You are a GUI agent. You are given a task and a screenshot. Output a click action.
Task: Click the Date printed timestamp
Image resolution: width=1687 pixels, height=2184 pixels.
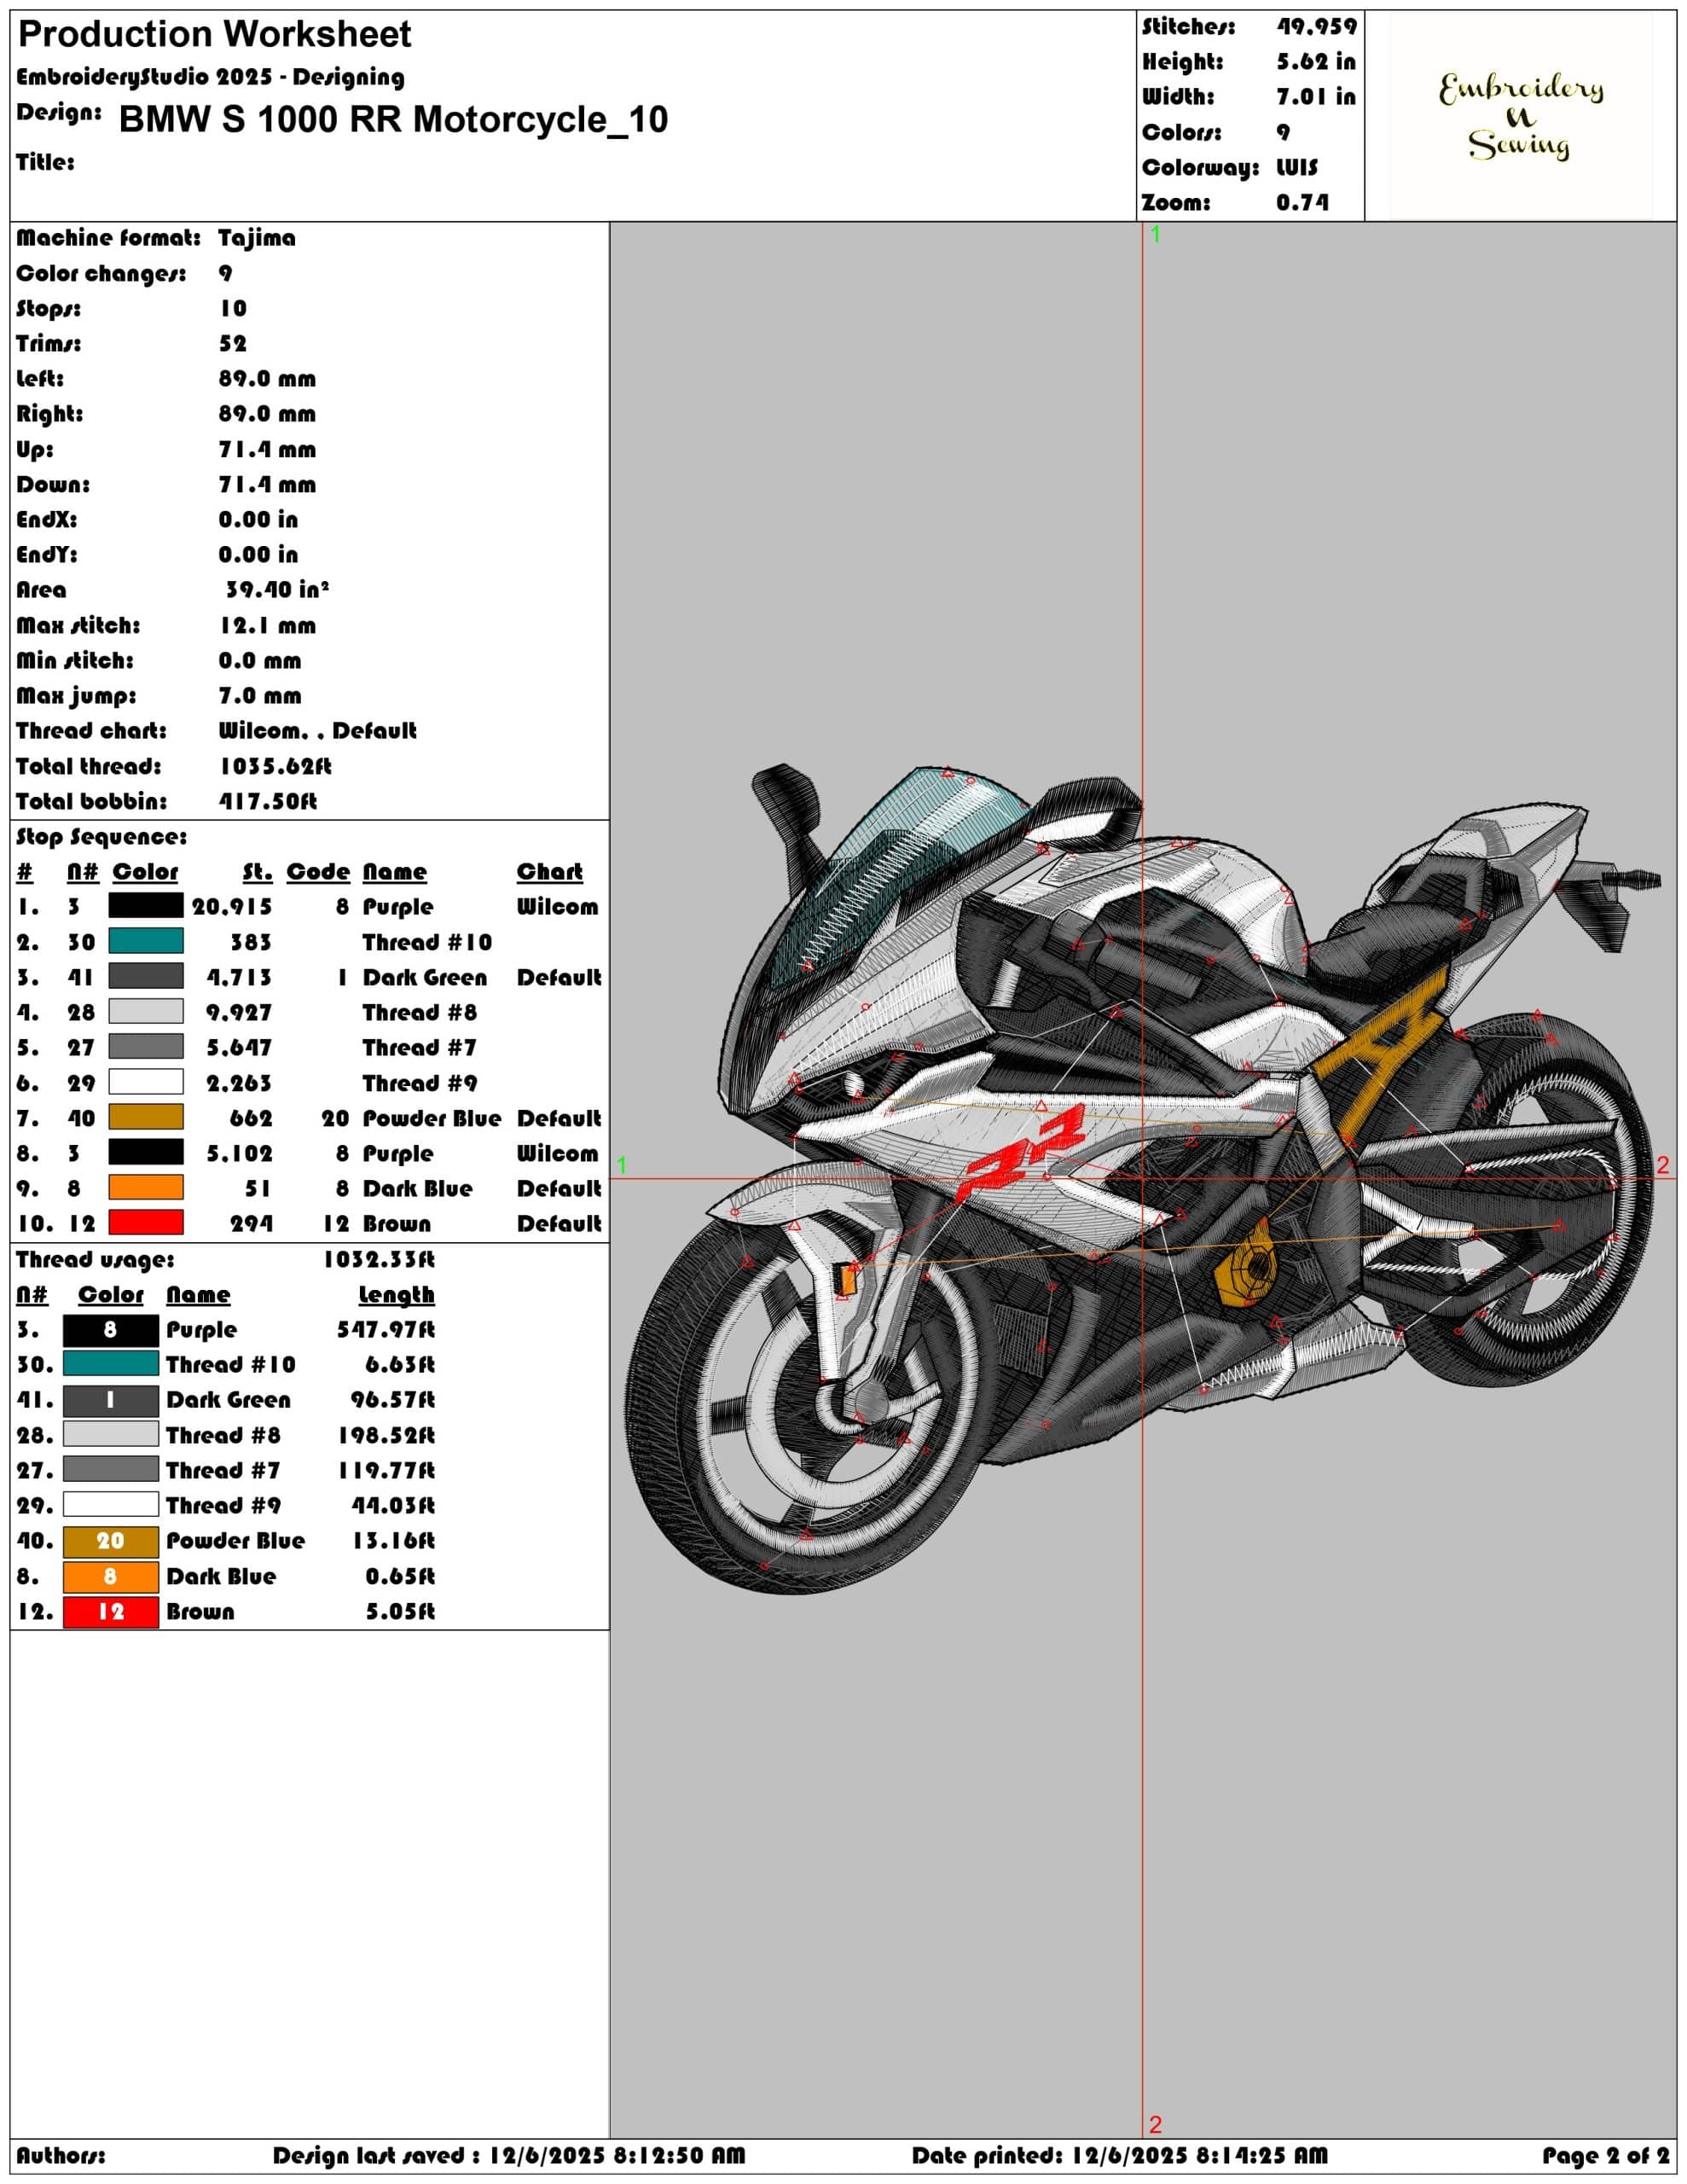(x=1120, y=2156)
